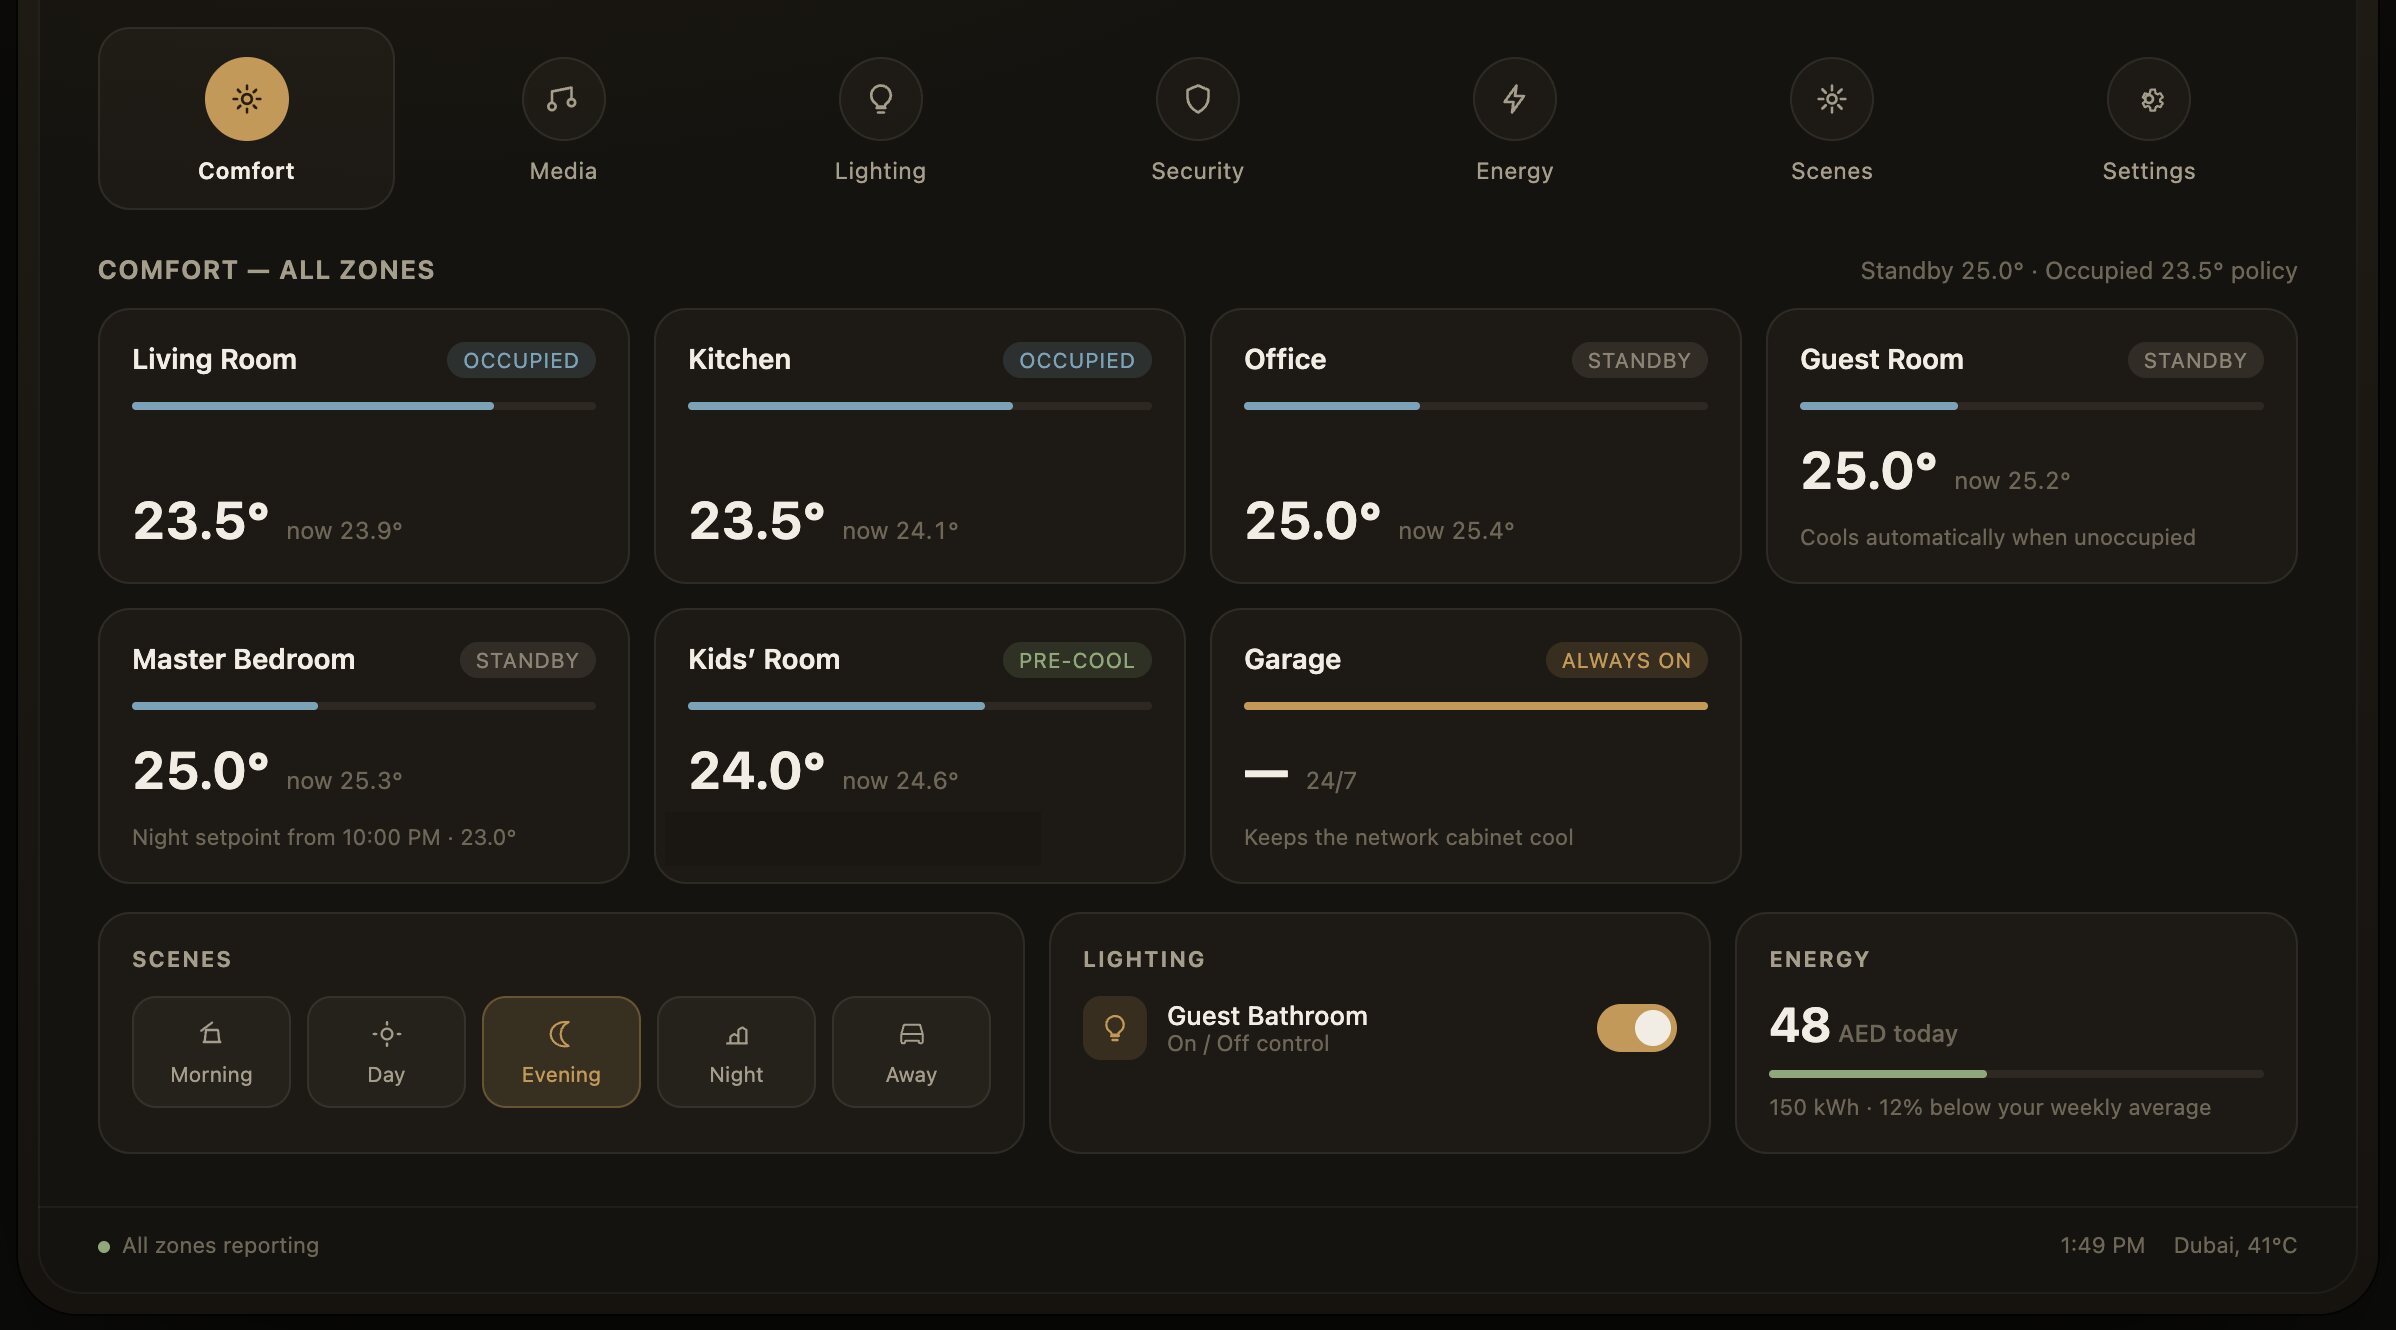Viewport: 2396px width, 1330px height.
Task: Click the Guest Room temperature bar
Action: pos(2032,406)
